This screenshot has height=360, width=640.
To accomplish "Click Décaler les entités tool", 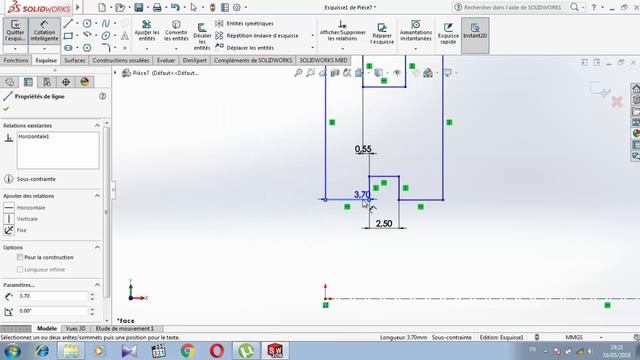I will click(202, 37).
